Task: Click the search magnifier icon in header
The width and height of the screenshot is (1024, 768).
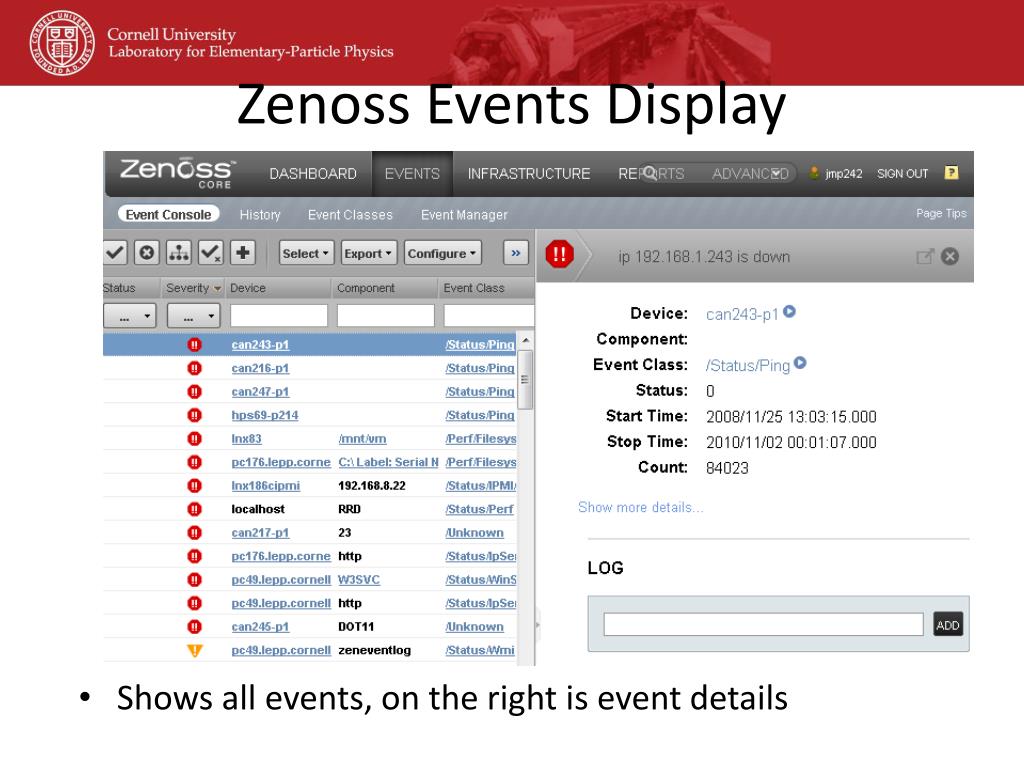Action: click(x=649, y=173)
